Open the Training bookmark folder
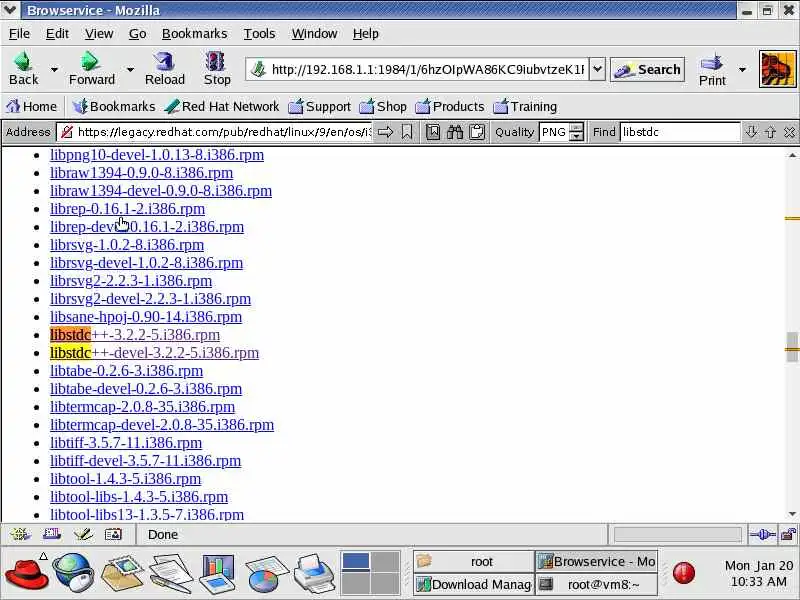This screenshot has height=600, width=800. pos(525,106)
